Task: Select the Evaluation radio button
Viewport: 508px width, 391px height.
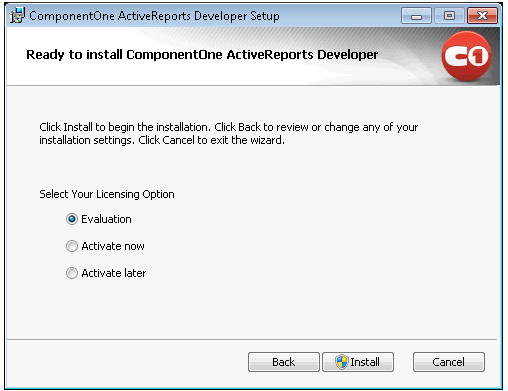Action: click(72, 219)
